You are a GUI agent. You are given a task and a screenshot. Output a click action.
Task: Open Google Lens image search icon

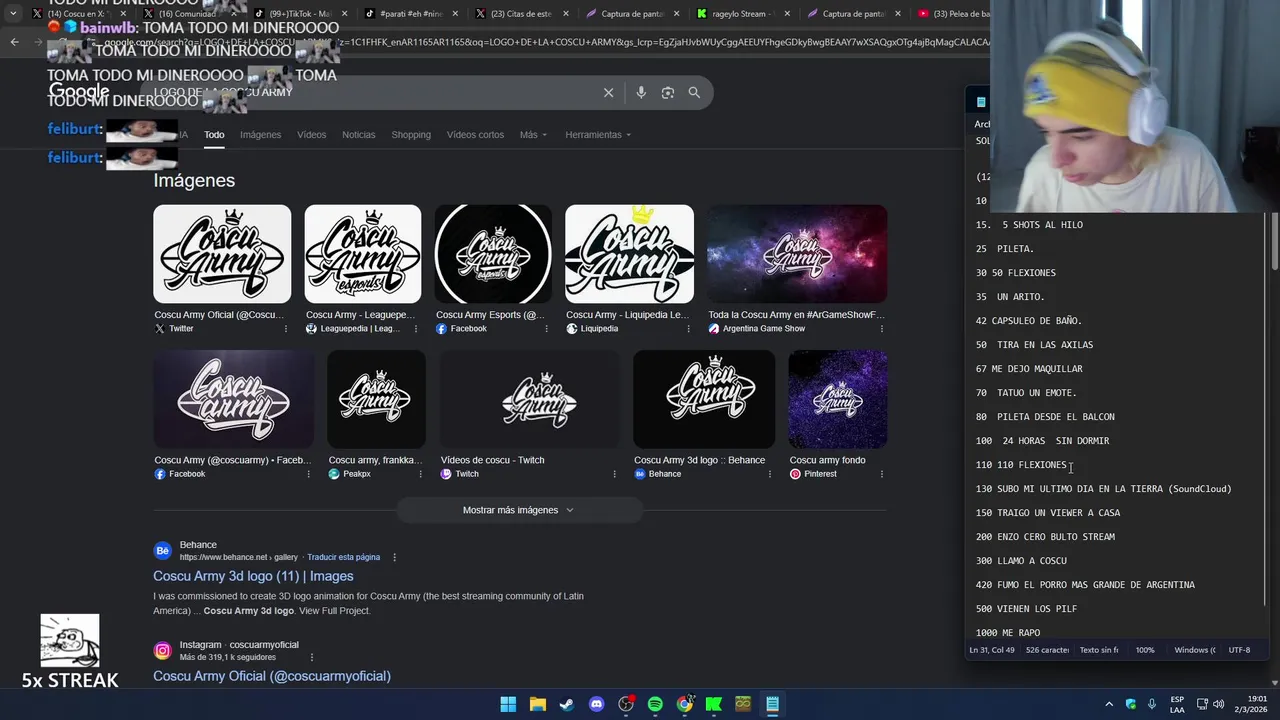(x=667, y=92)
